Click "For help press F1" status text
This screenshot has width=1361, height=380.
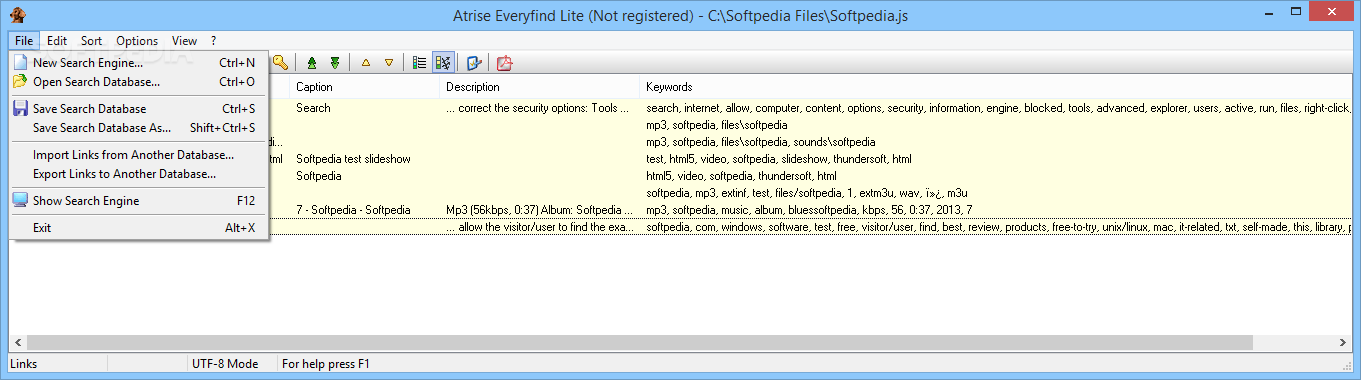[x=326, y=364]
